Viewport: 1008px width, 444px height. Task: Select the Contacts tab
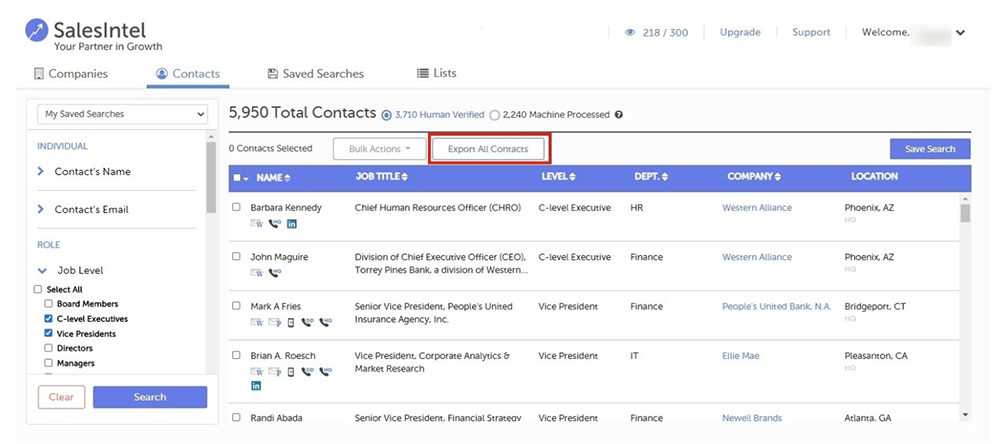click(188, 74)
